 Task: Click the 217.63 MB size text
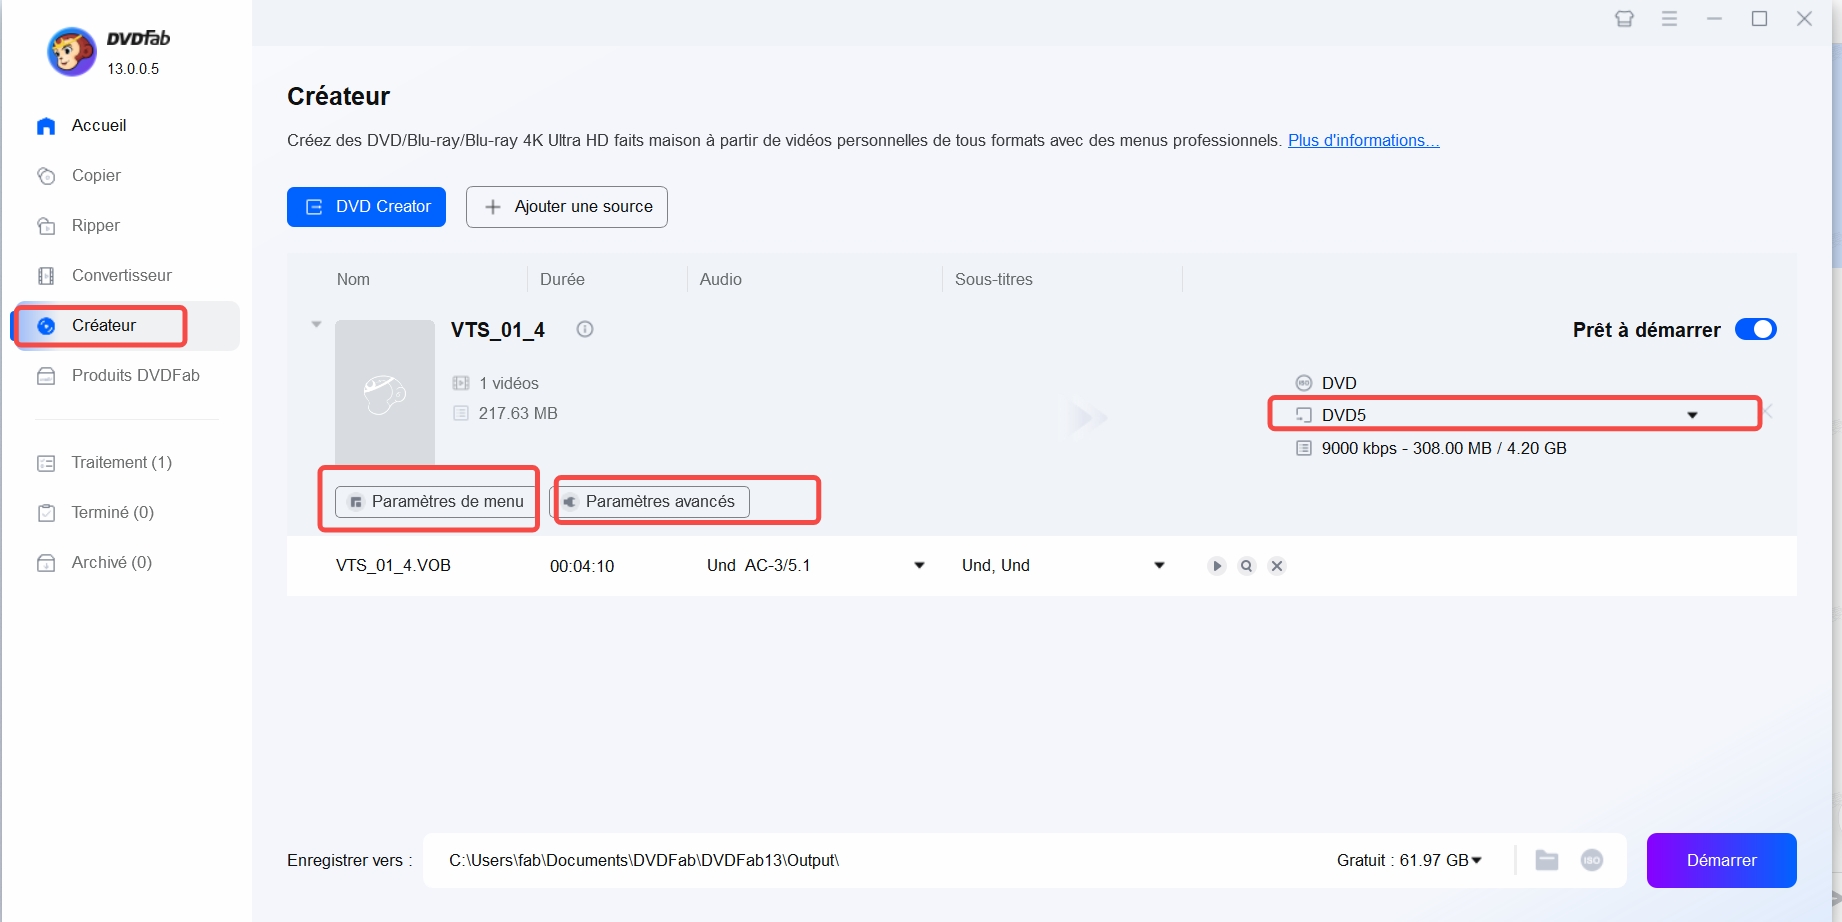(x=518, y=414)
